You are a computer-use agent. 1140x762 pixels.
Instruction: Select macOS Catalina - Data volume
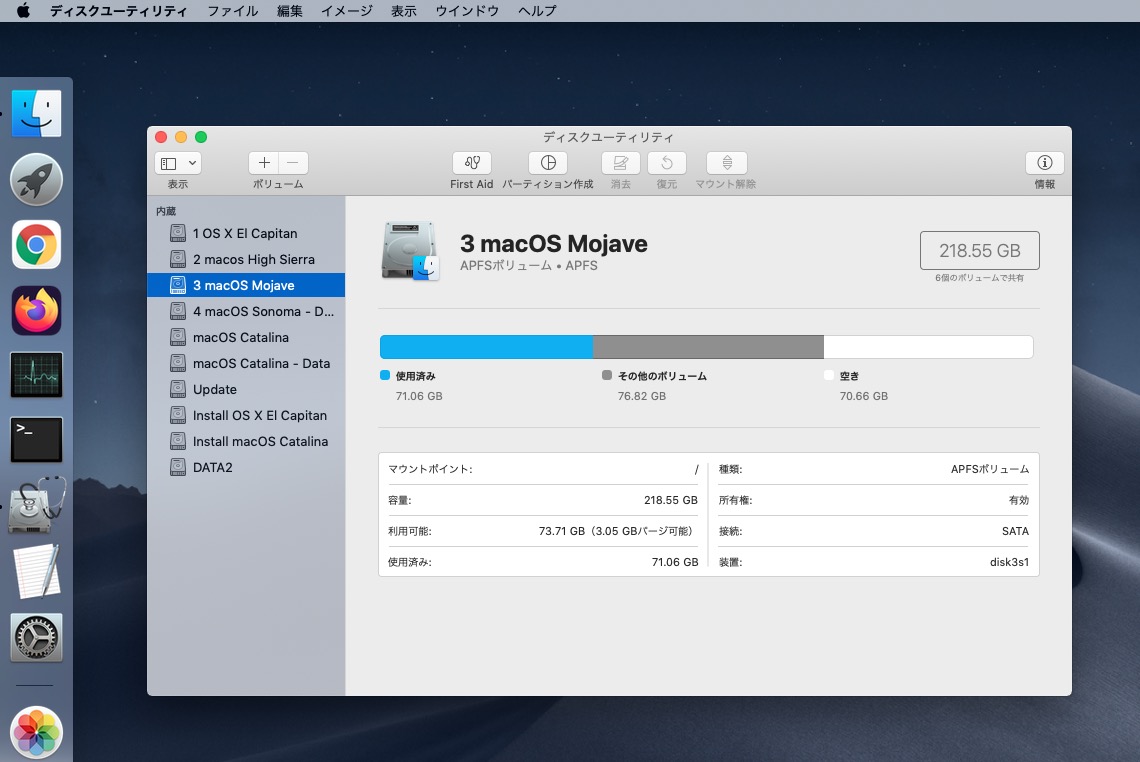pyautogui.click(x=261, y=363)
